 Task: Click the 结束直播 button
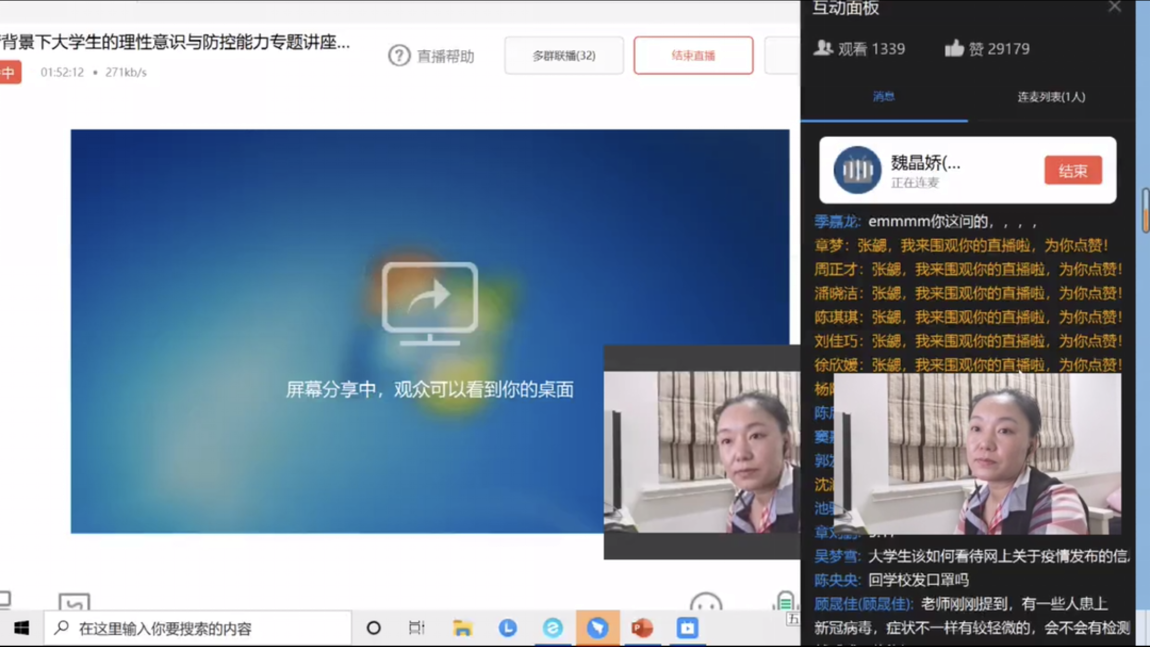coord(693,56)
